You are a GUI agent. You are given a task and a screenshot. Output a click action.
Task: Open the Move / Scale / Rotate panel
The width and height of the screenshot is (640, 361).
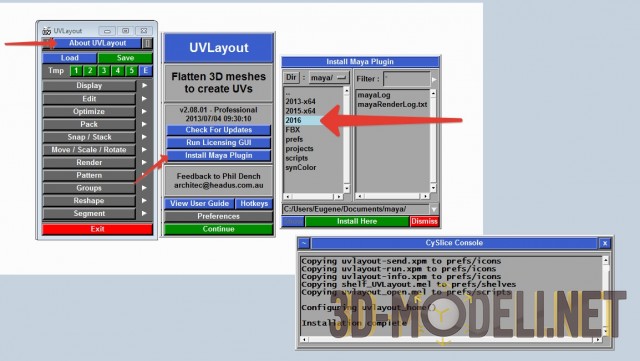(x=89, y=150)
